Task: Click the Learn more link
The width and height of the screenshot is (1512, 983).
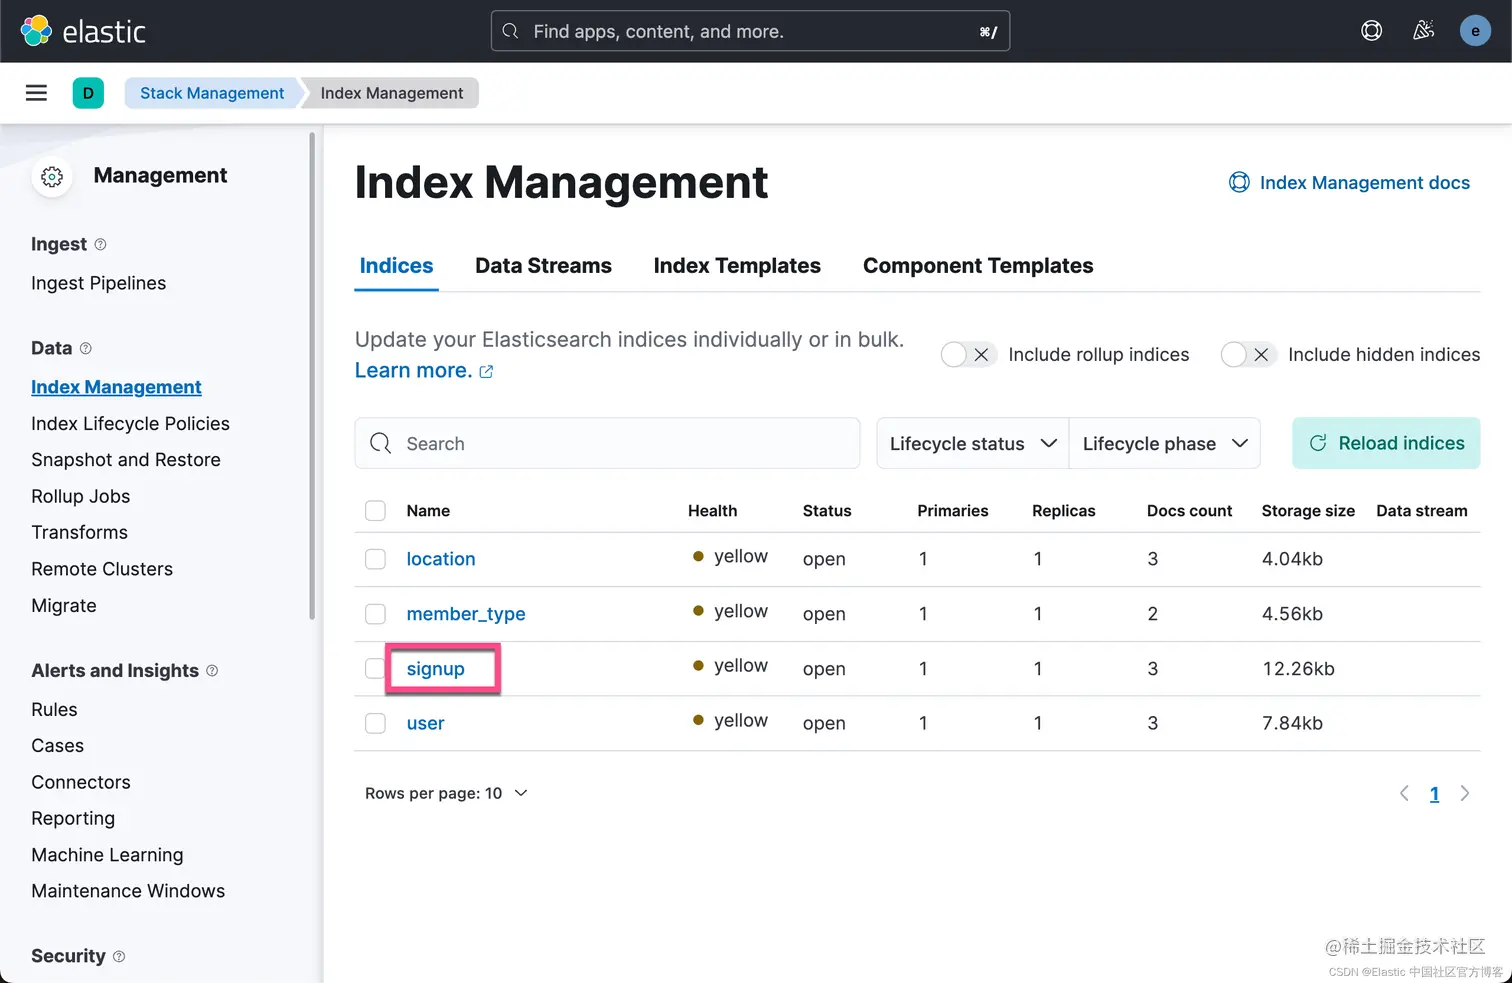Action: coord(413,370)
